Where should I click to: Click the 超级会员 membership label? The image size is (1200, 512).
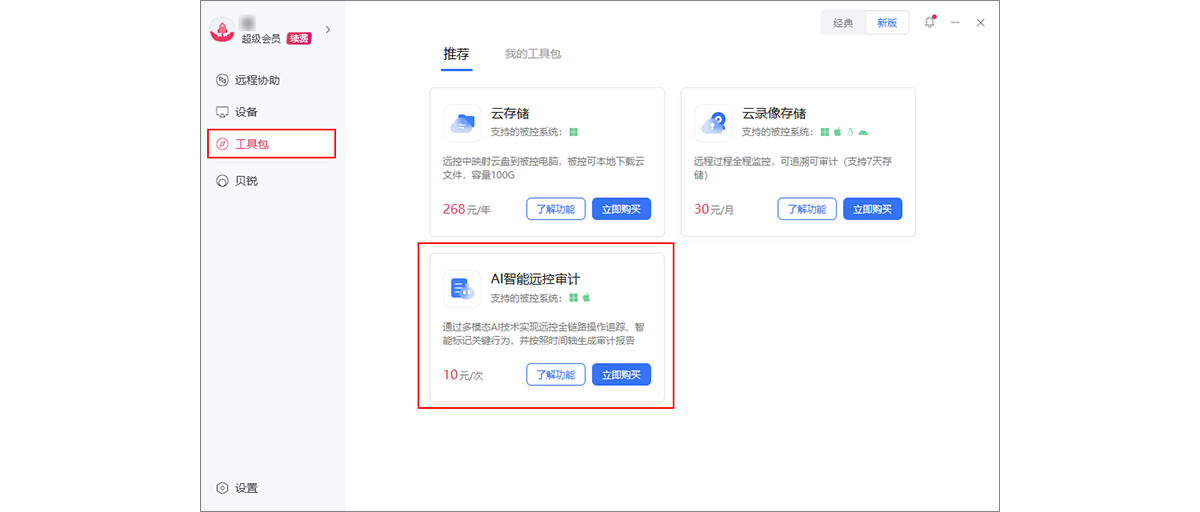point(261,39)
